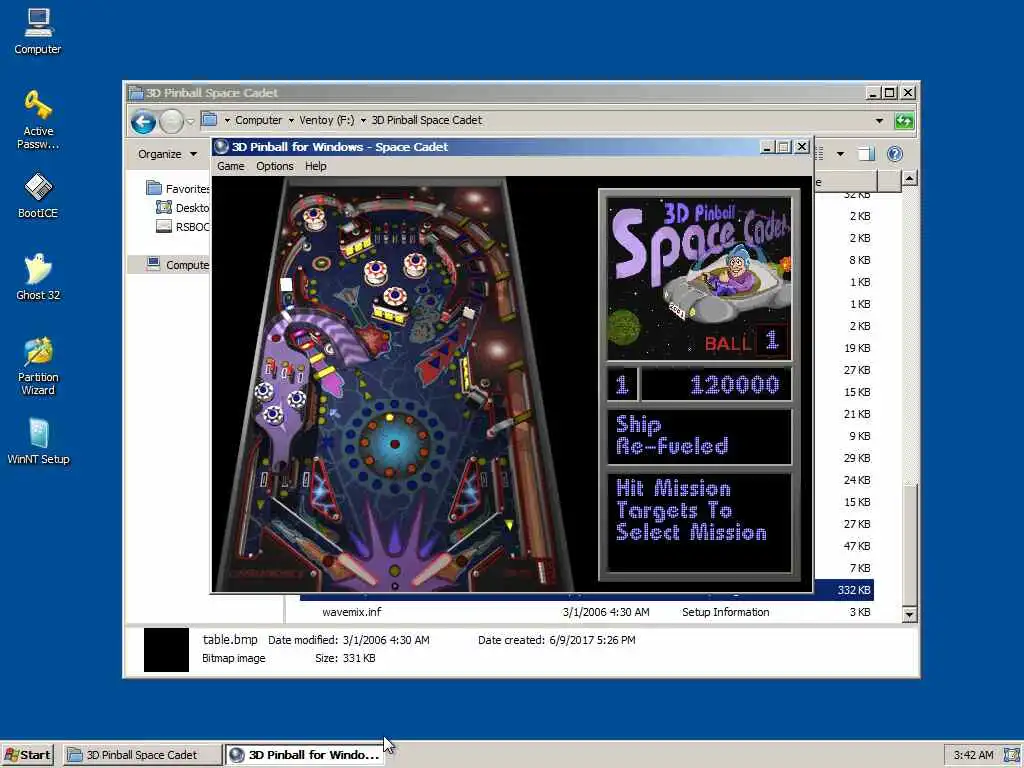This screenshot has height=768, width=1024.
Task: Click the Explorer Help question mark icon
Action: coord(895,154)
